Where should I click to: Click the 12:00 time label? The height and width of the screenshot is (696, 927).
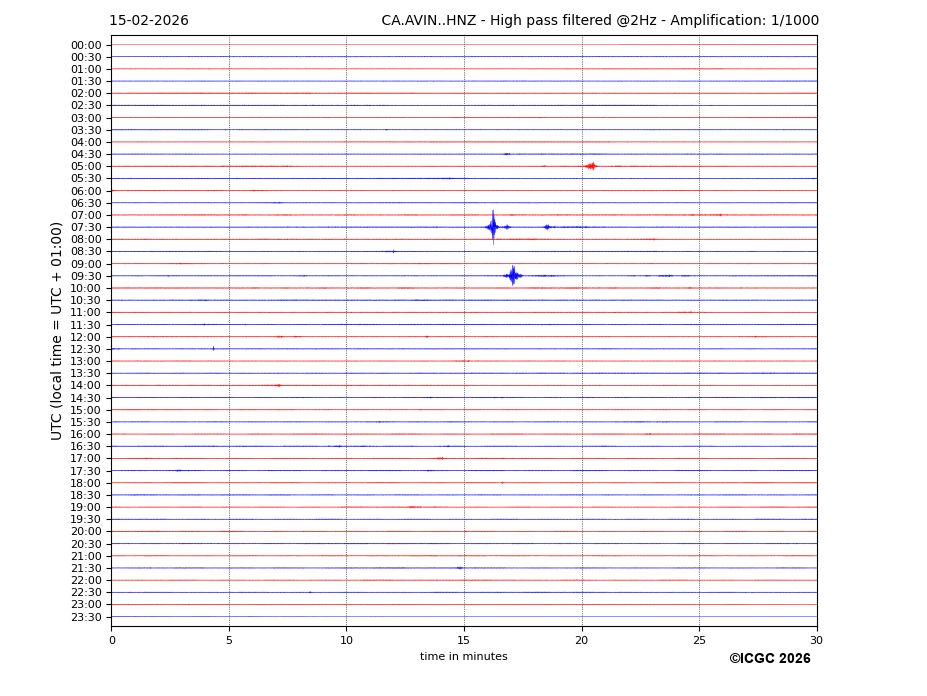pos(86,337)
